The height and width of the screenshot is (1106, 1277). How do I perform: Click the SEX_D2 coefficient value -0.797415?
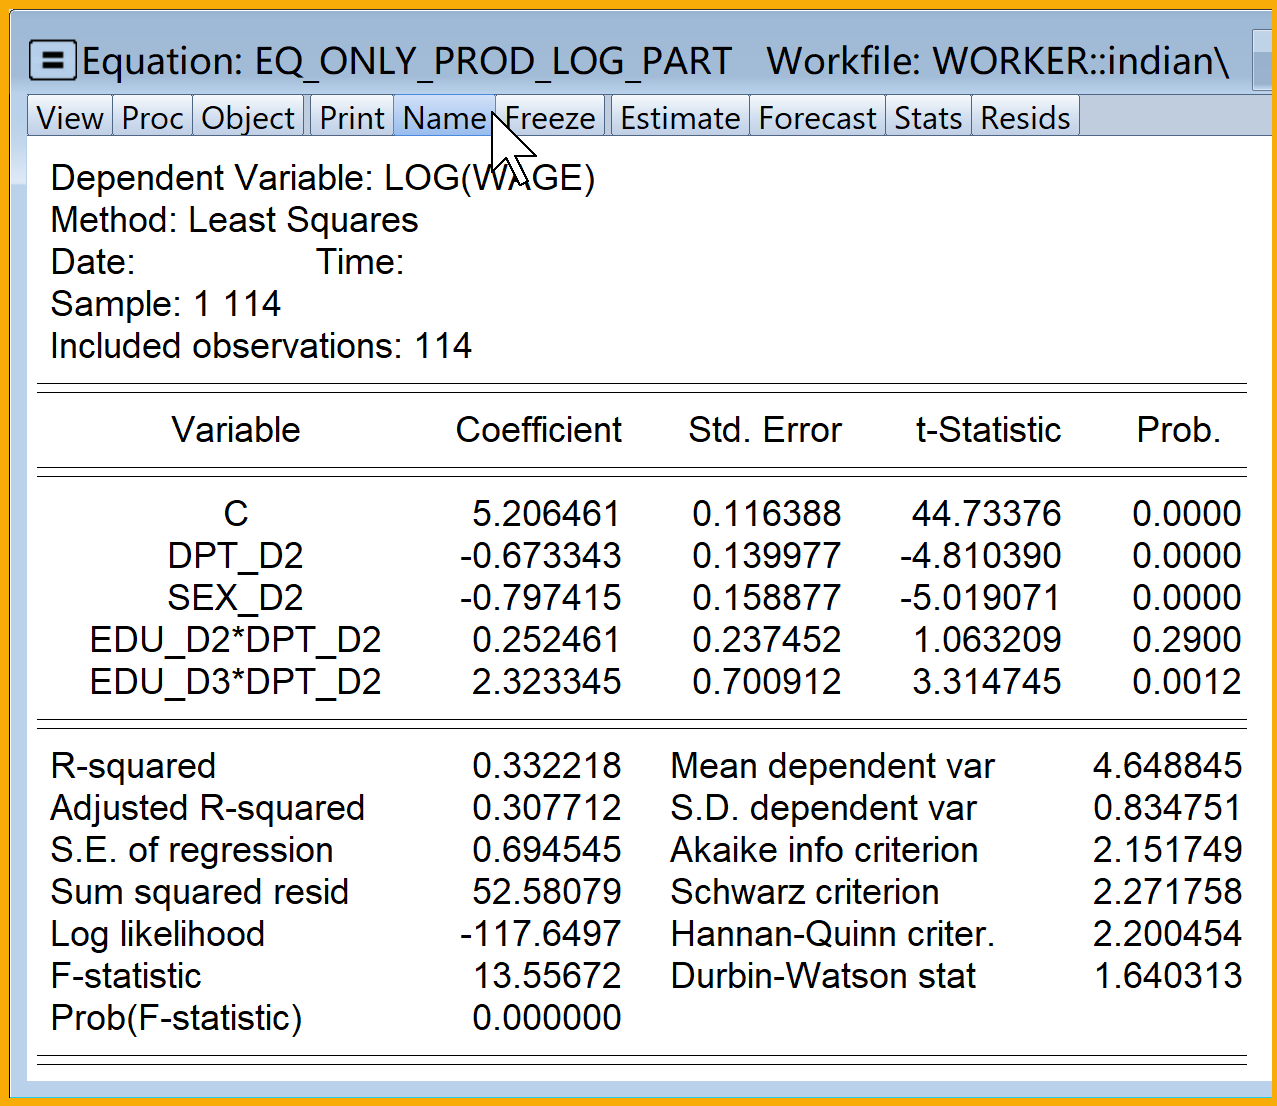point(541,598)
